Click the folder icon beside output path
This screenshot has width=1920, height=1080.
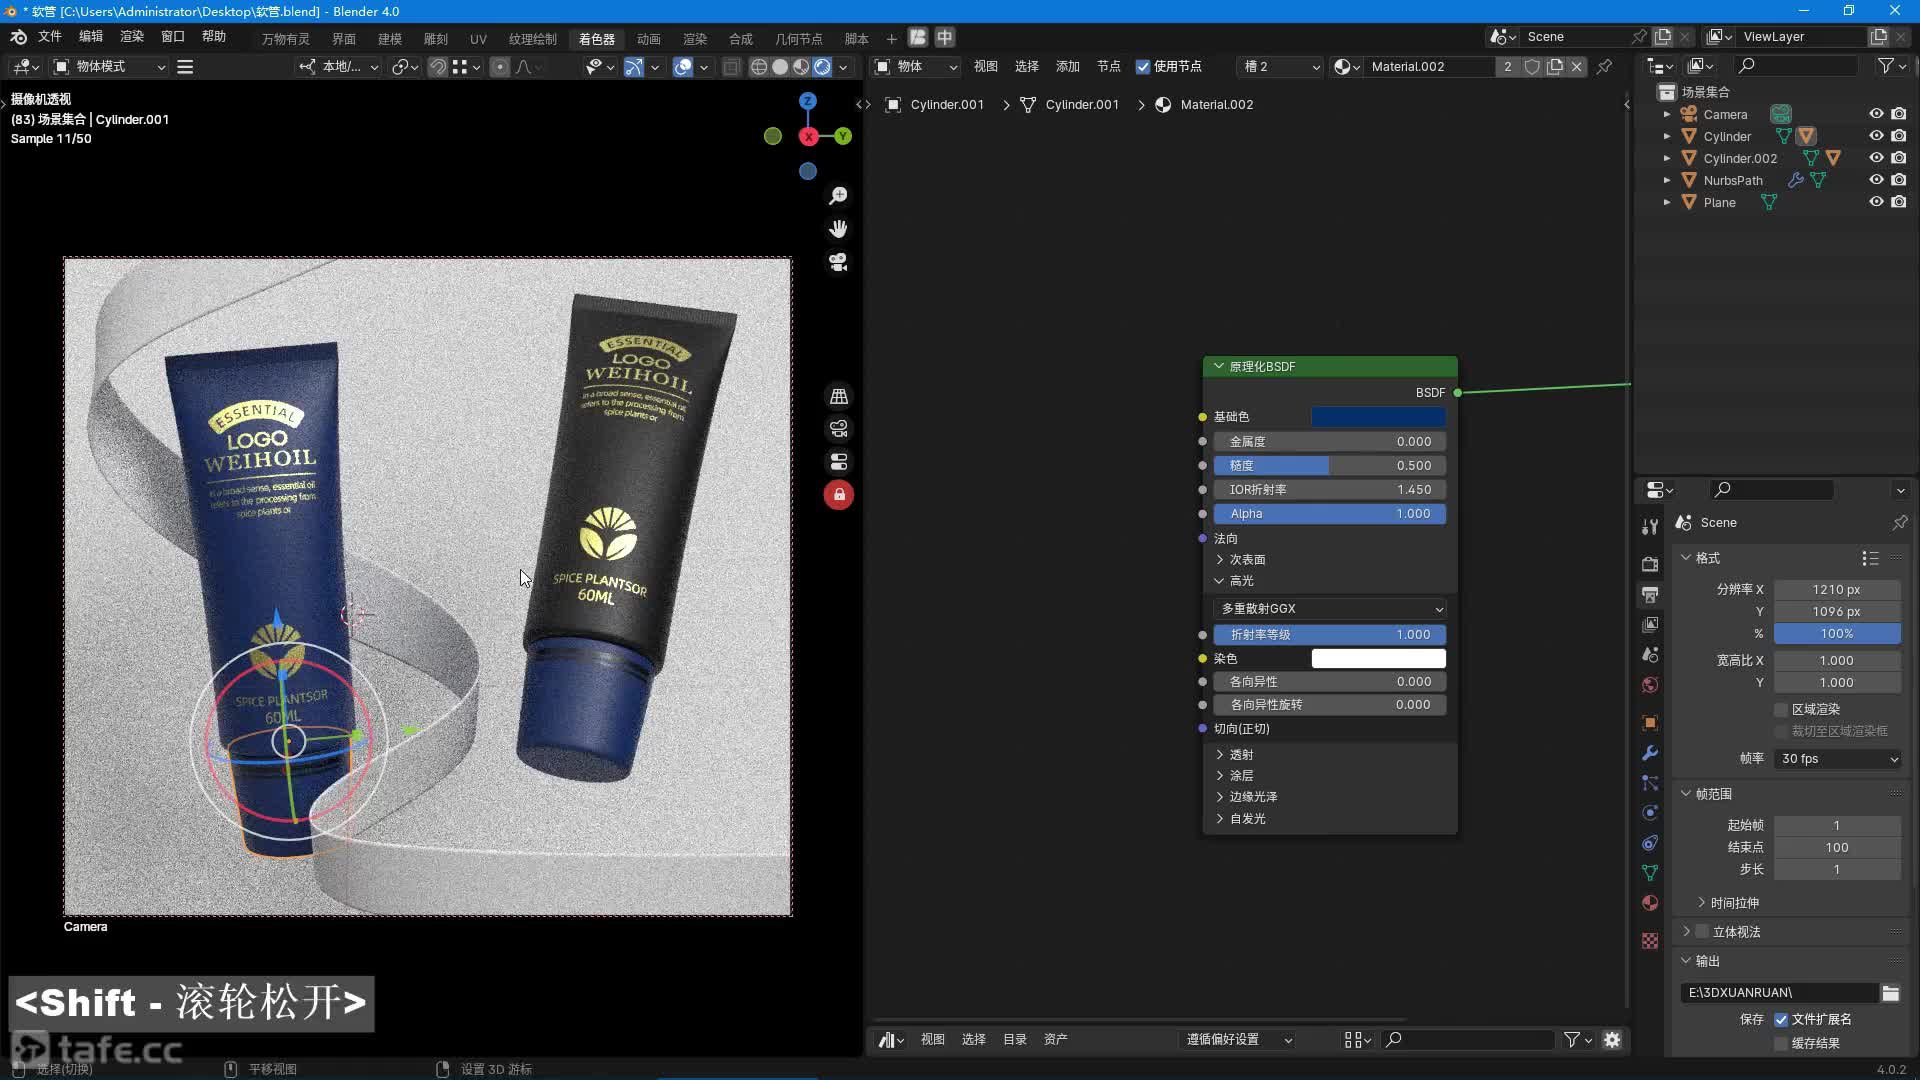coord(1890,993)
